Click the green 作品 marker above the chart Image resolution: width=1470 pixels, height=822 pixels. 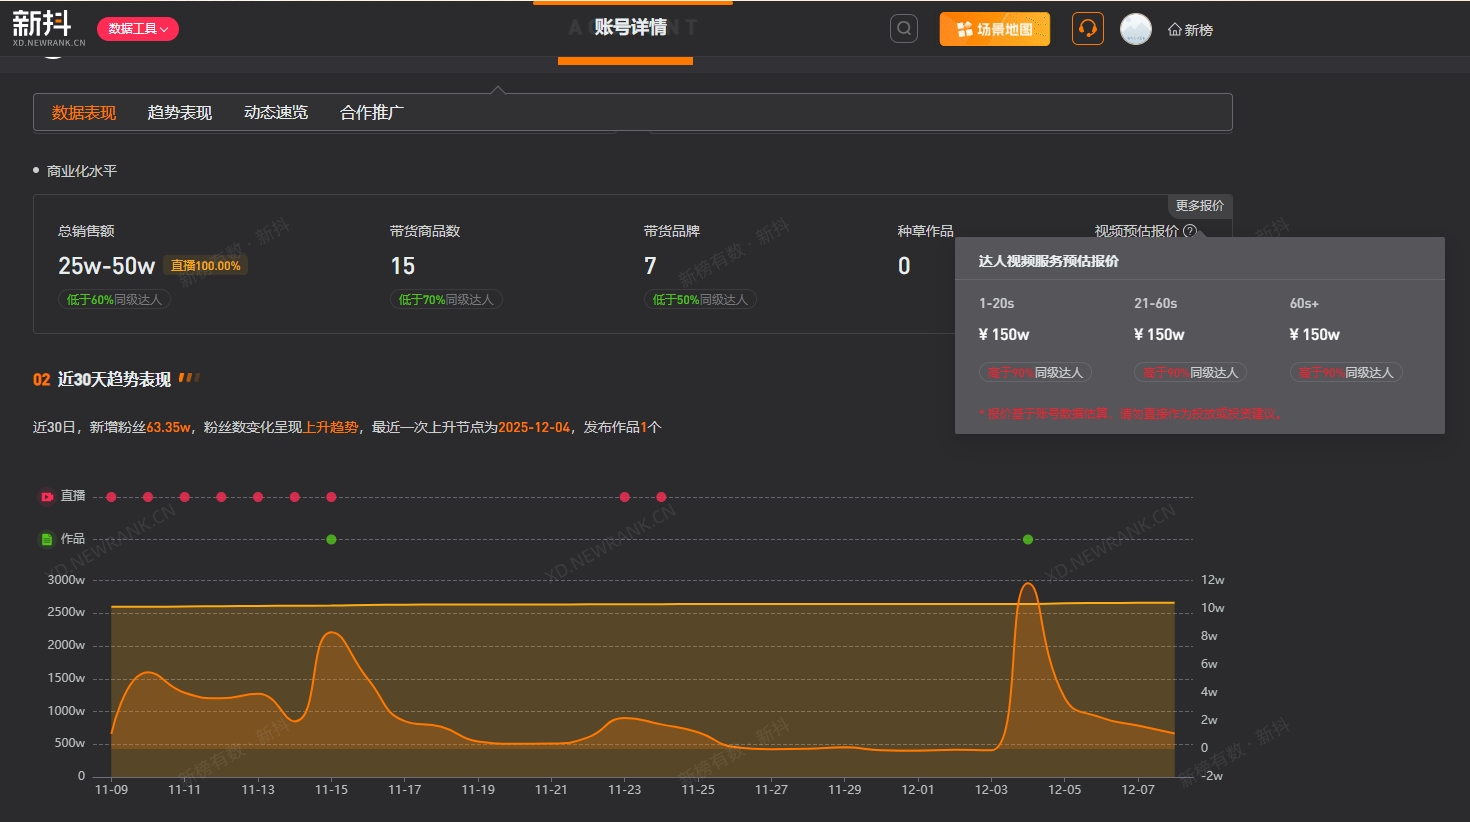tap(331, 539)
